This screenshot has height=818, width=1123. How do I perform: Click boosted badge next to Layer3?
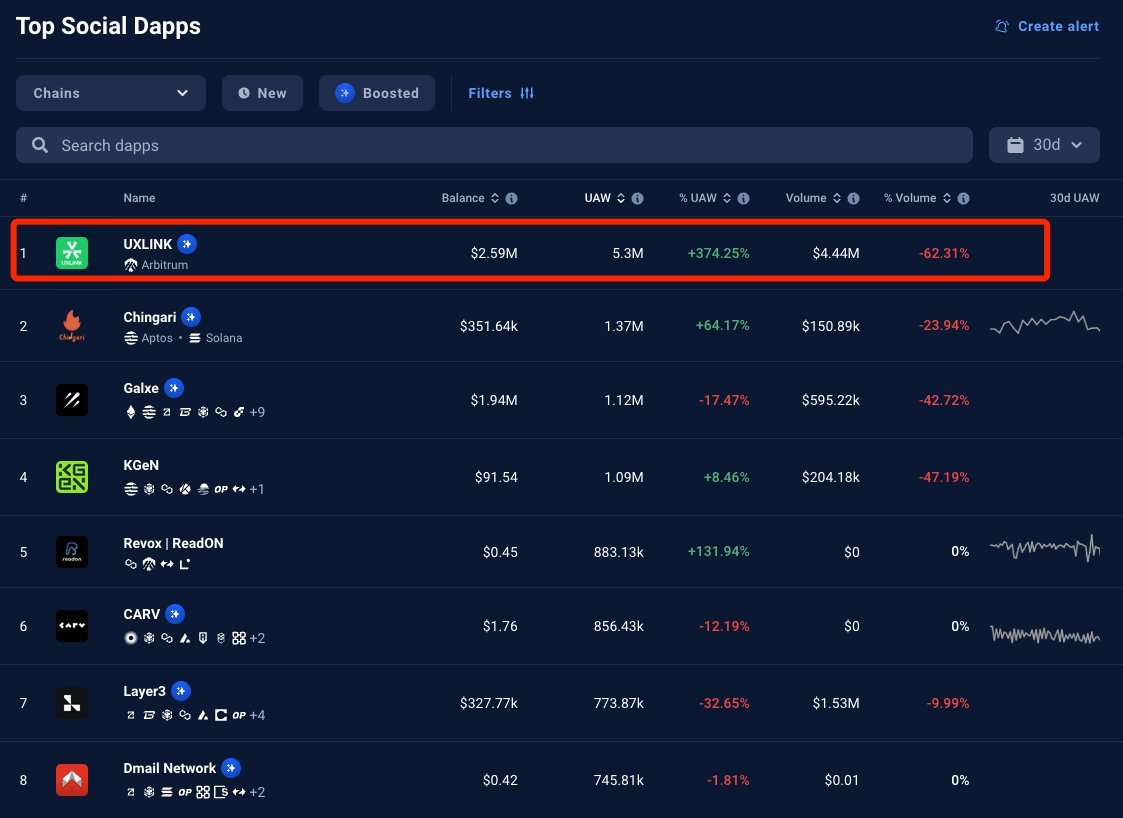(x=180, y=691)
